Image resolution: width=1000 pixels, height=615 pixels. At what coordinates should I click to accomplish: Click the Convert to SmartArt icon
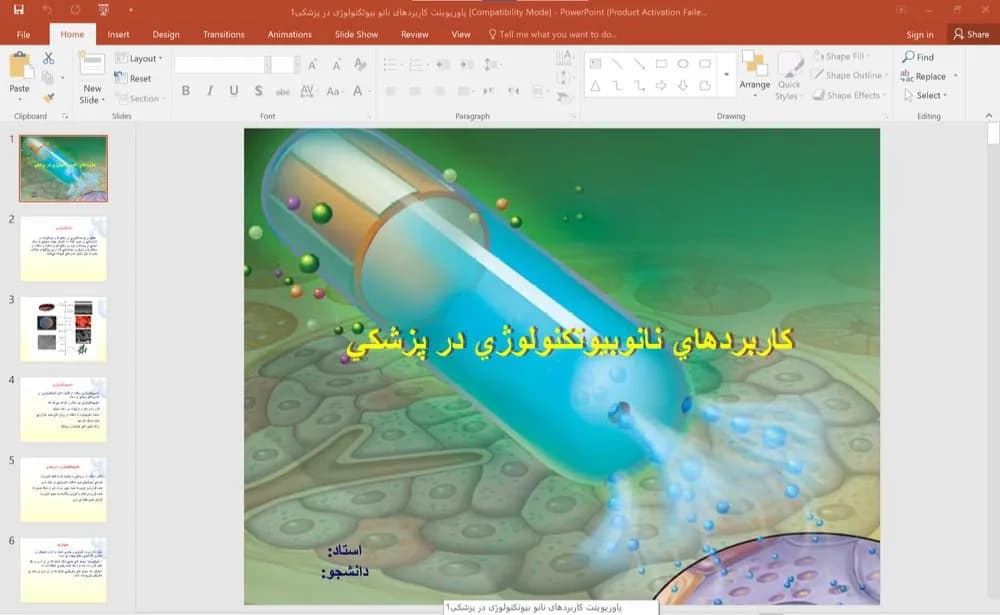click(564, 97)
